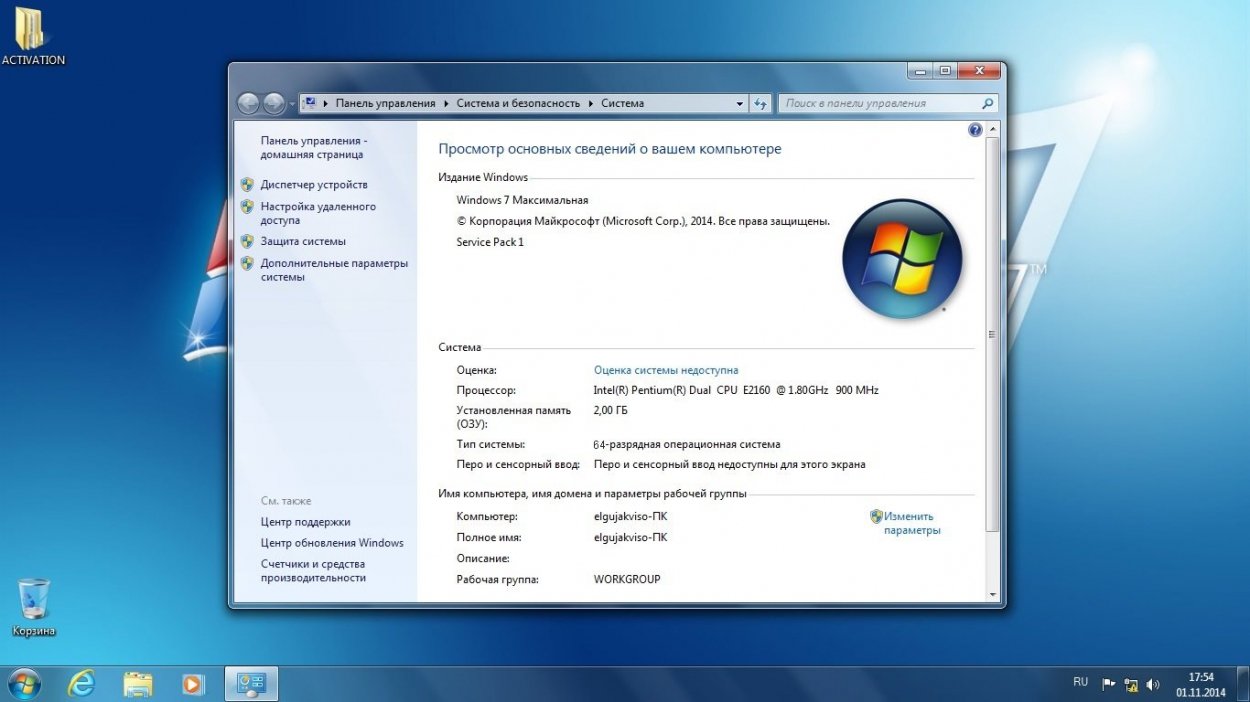Screen dimensions: 1250x702
Task: Click the RU language indicator
Action: (1080, 682)
